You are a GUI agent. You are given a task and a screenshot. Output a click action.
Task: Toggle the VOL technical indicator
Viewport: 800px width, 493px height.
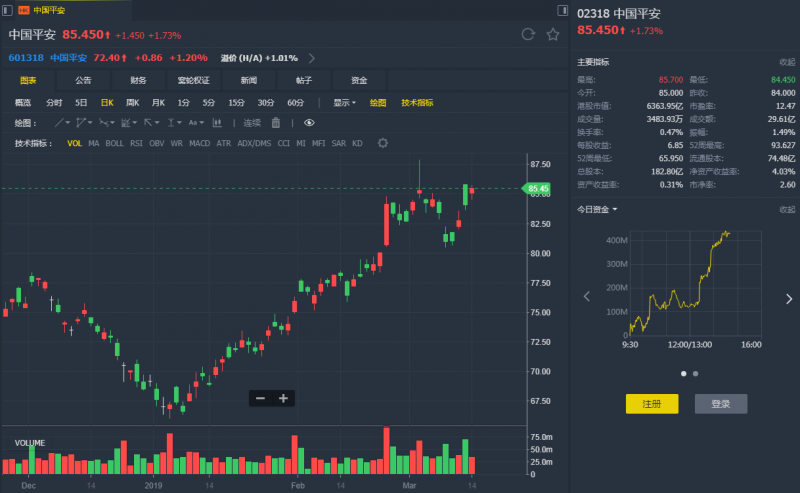75,143
